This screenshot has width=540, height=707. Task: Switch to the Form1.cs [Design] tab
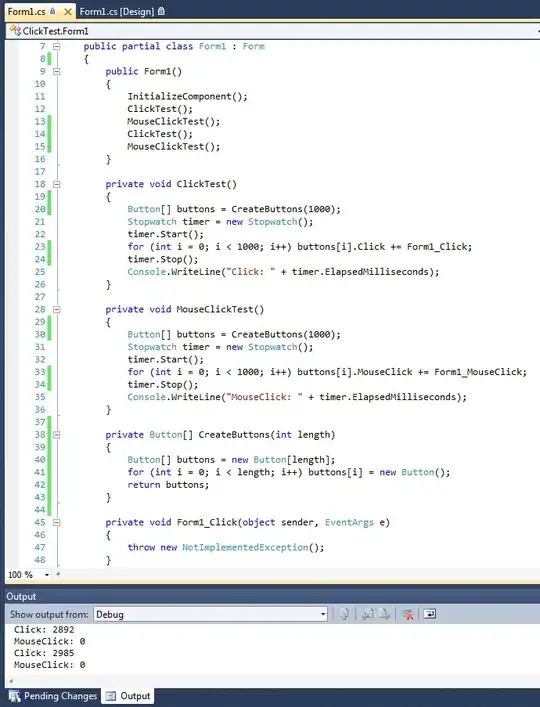122,11
